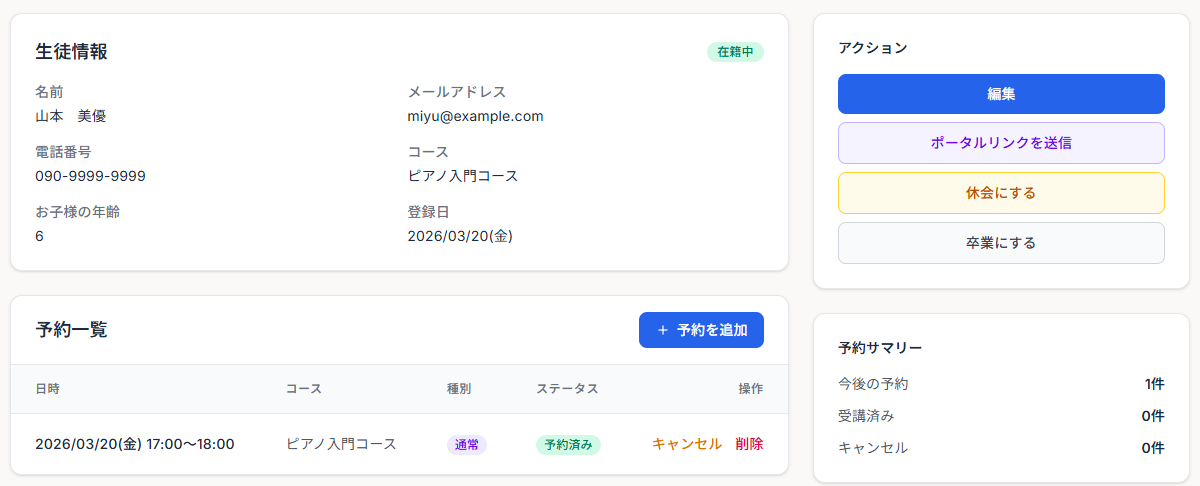Screen dimensions: 1200x486
Task: Click 今後の予約 count of 1件
Action: click(1154, 384)
